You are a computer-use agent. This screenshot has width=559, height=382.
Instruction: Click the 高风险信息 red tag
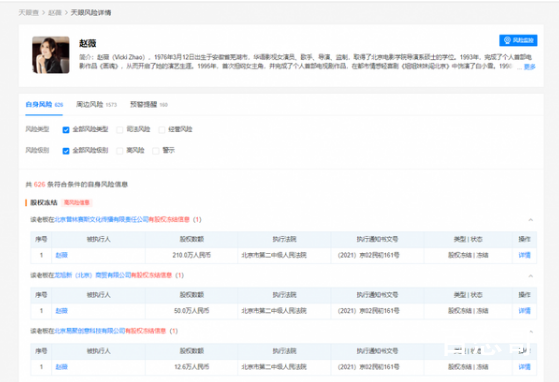coord(77,203)
